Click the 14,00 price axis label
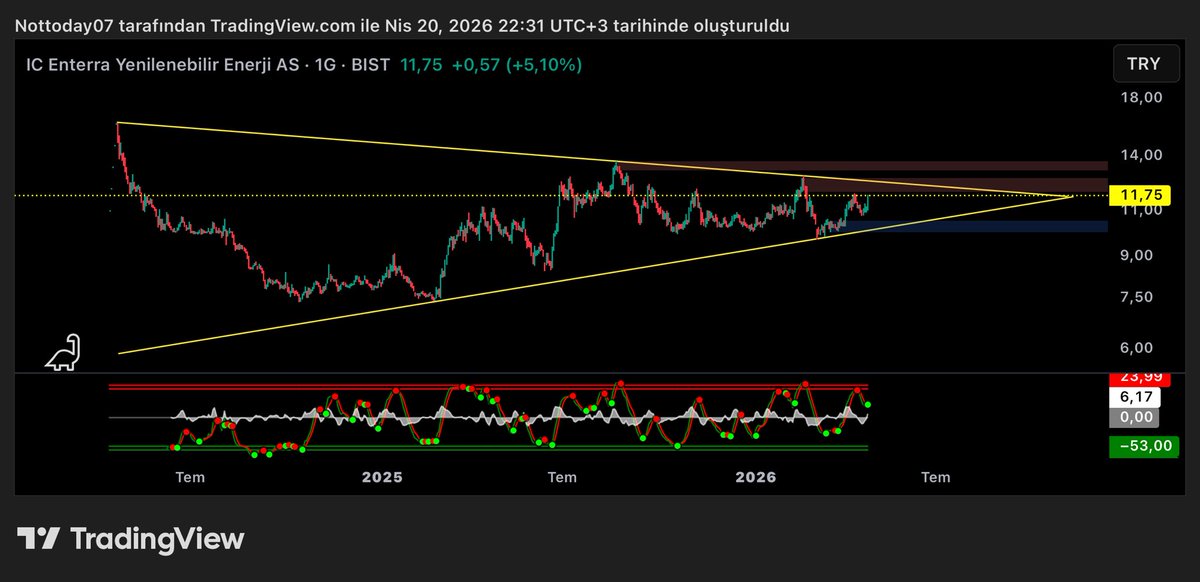The width and height of the screenshot is (1200, 582). [1141, 155]
